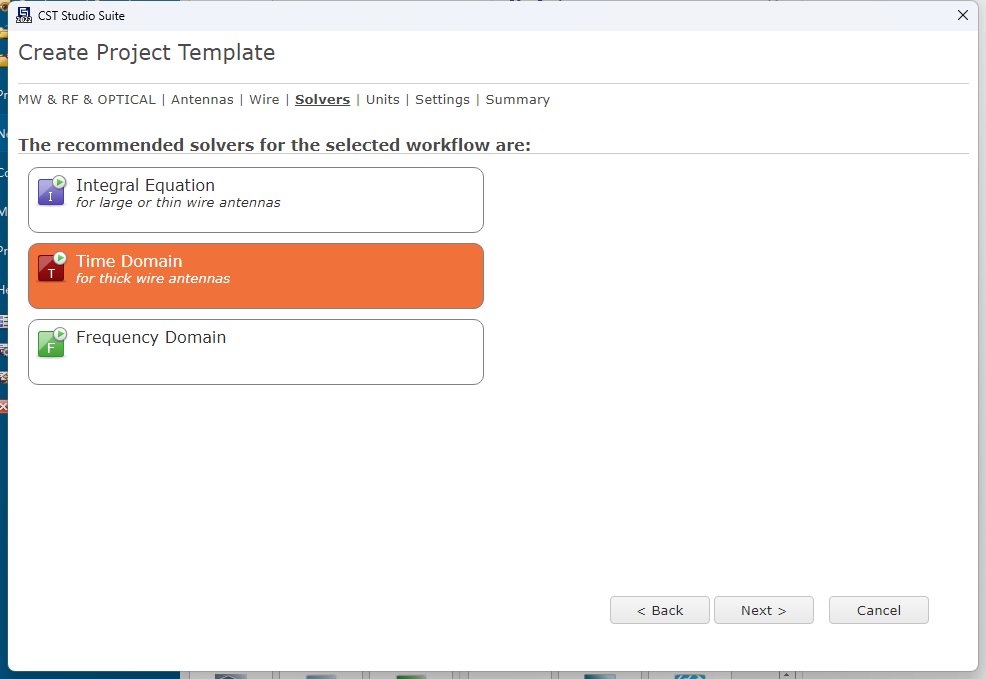Click the "for thick wire antennas" description
The height and width of the screenshot is (679, 986).
pyautogui.click(x=153, y=279)
